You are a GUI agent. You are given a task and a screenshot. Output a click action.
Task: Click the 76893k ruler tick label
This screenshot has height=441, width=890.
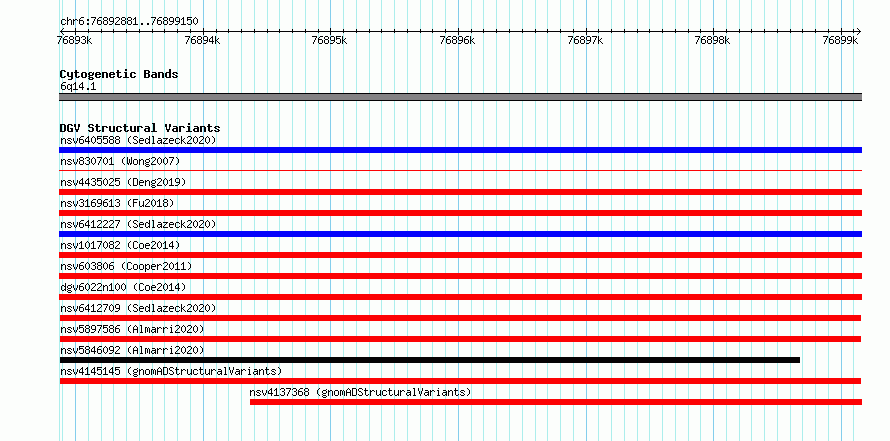[75, 41]
